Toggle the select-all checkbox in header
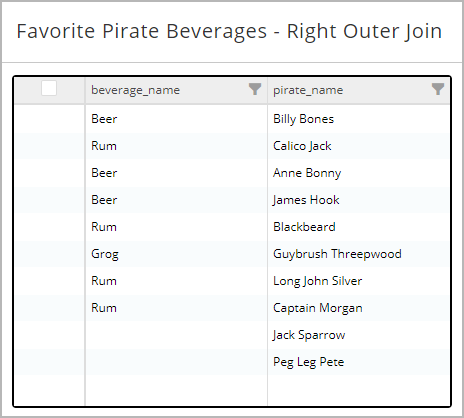The height and width of the screenshot is (418, 464). pos(49,88)
